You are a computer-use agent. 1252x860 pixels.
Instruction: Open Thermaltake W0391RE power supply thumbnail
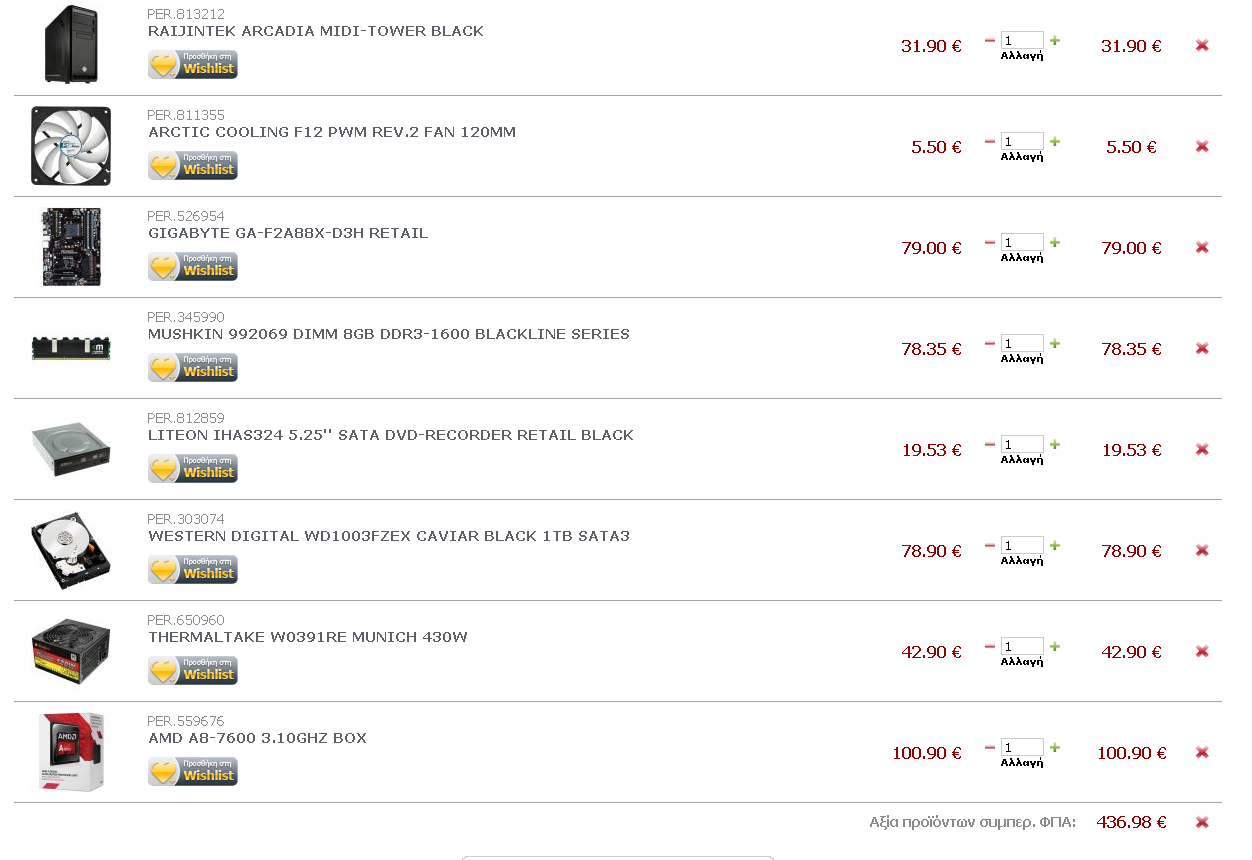[x=71, y=651]
